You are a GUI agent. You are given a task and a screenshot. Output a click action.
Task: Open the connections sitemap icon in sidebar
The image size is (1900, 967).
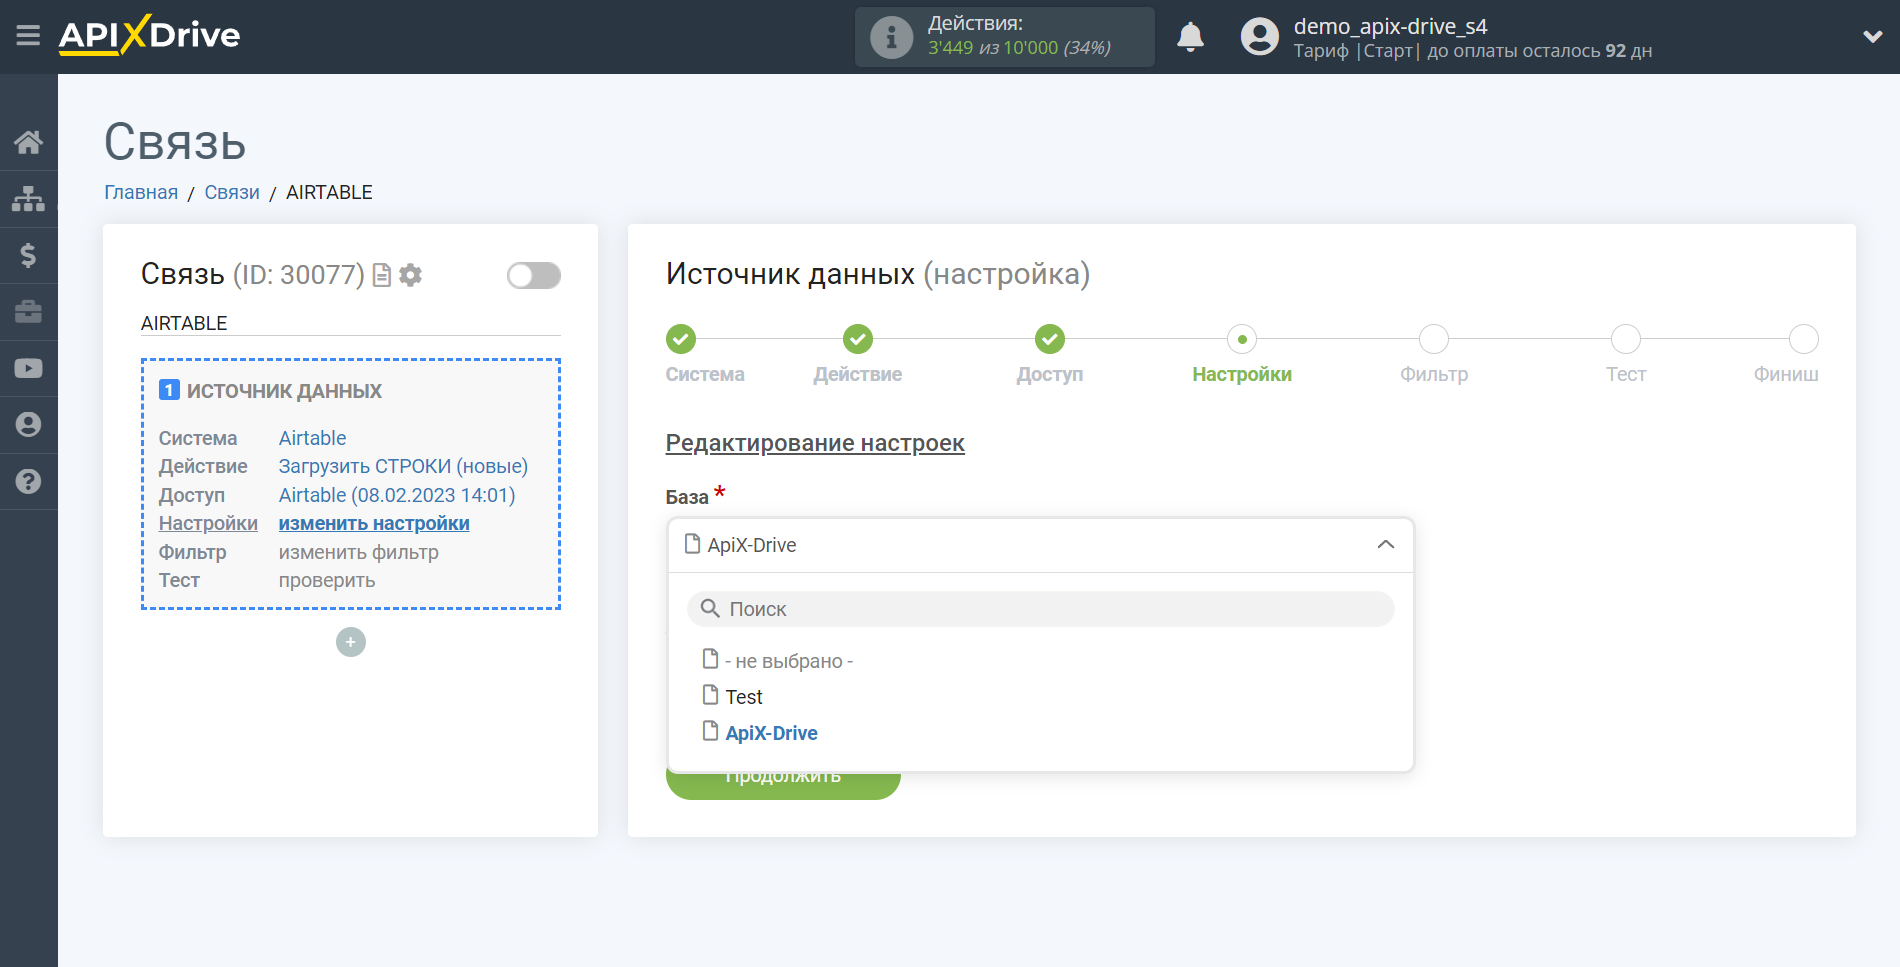(x=28, y=199)
